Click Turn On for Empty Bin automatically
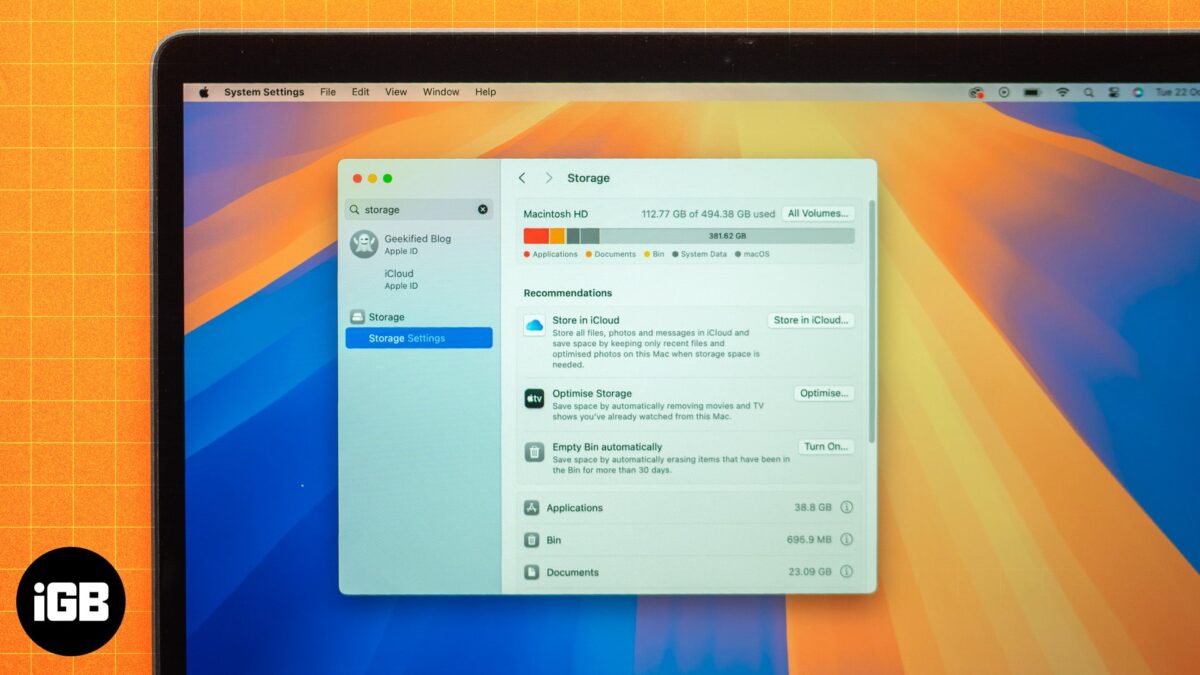 click(x=826, y=447)
